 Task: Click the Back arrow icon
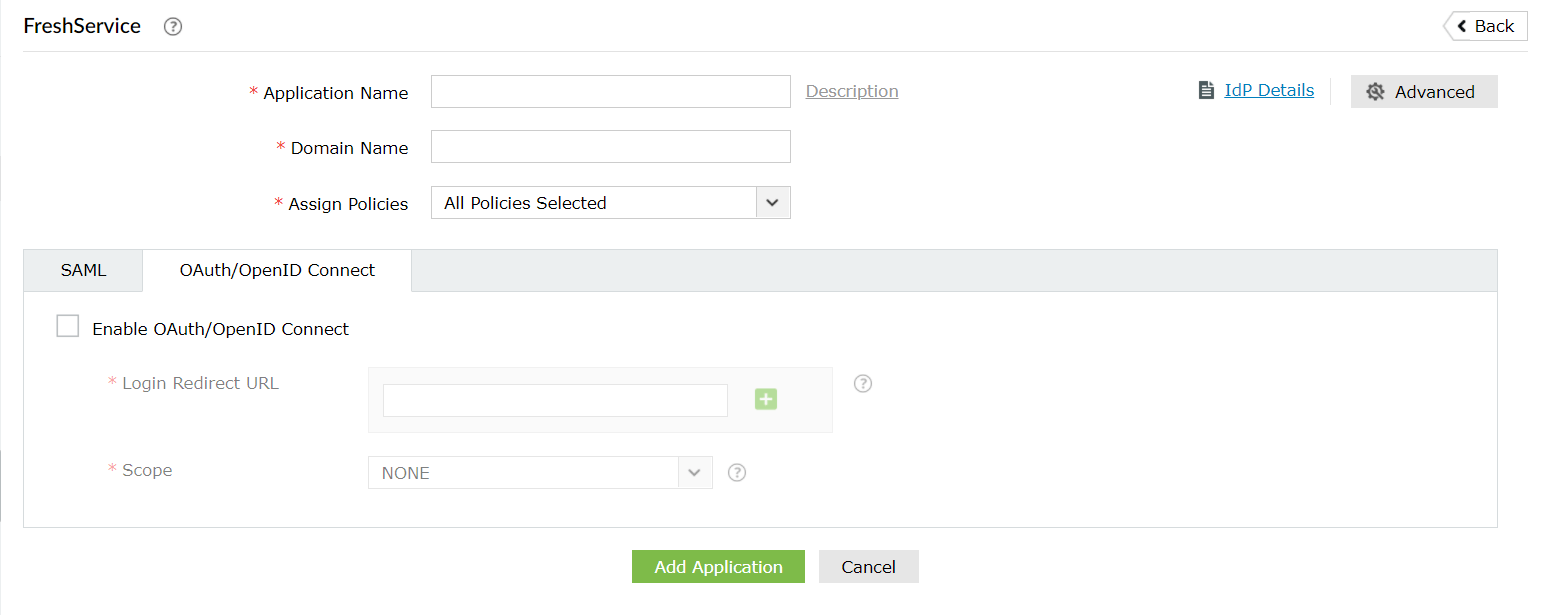point(1462,26)
